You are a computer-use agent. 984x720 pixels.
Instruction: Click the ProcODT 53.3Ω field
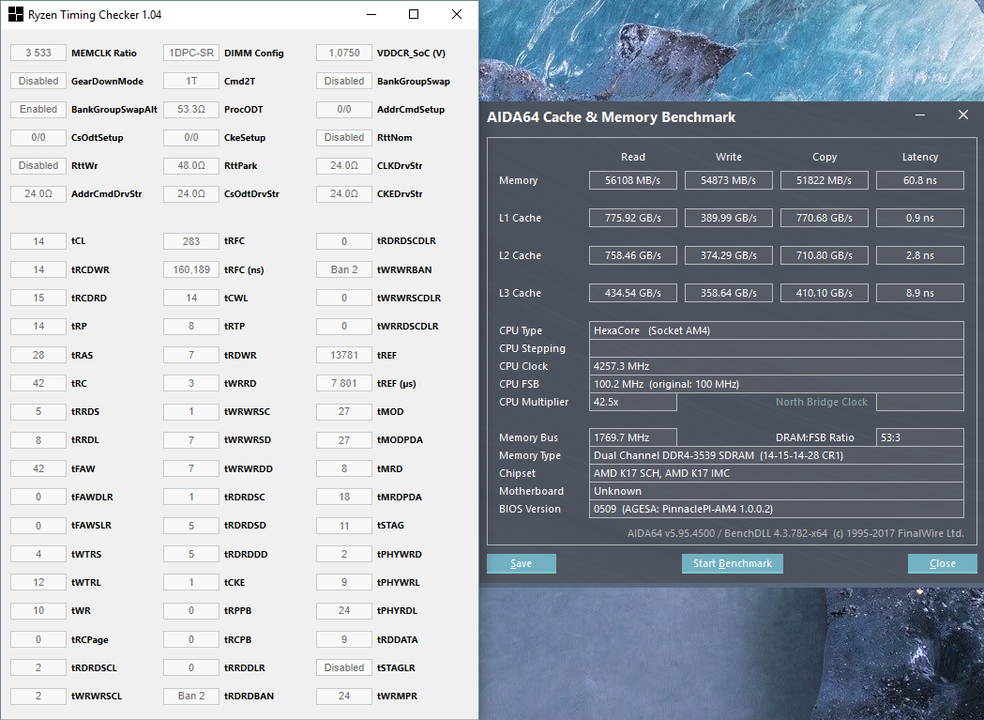[191, 109]
